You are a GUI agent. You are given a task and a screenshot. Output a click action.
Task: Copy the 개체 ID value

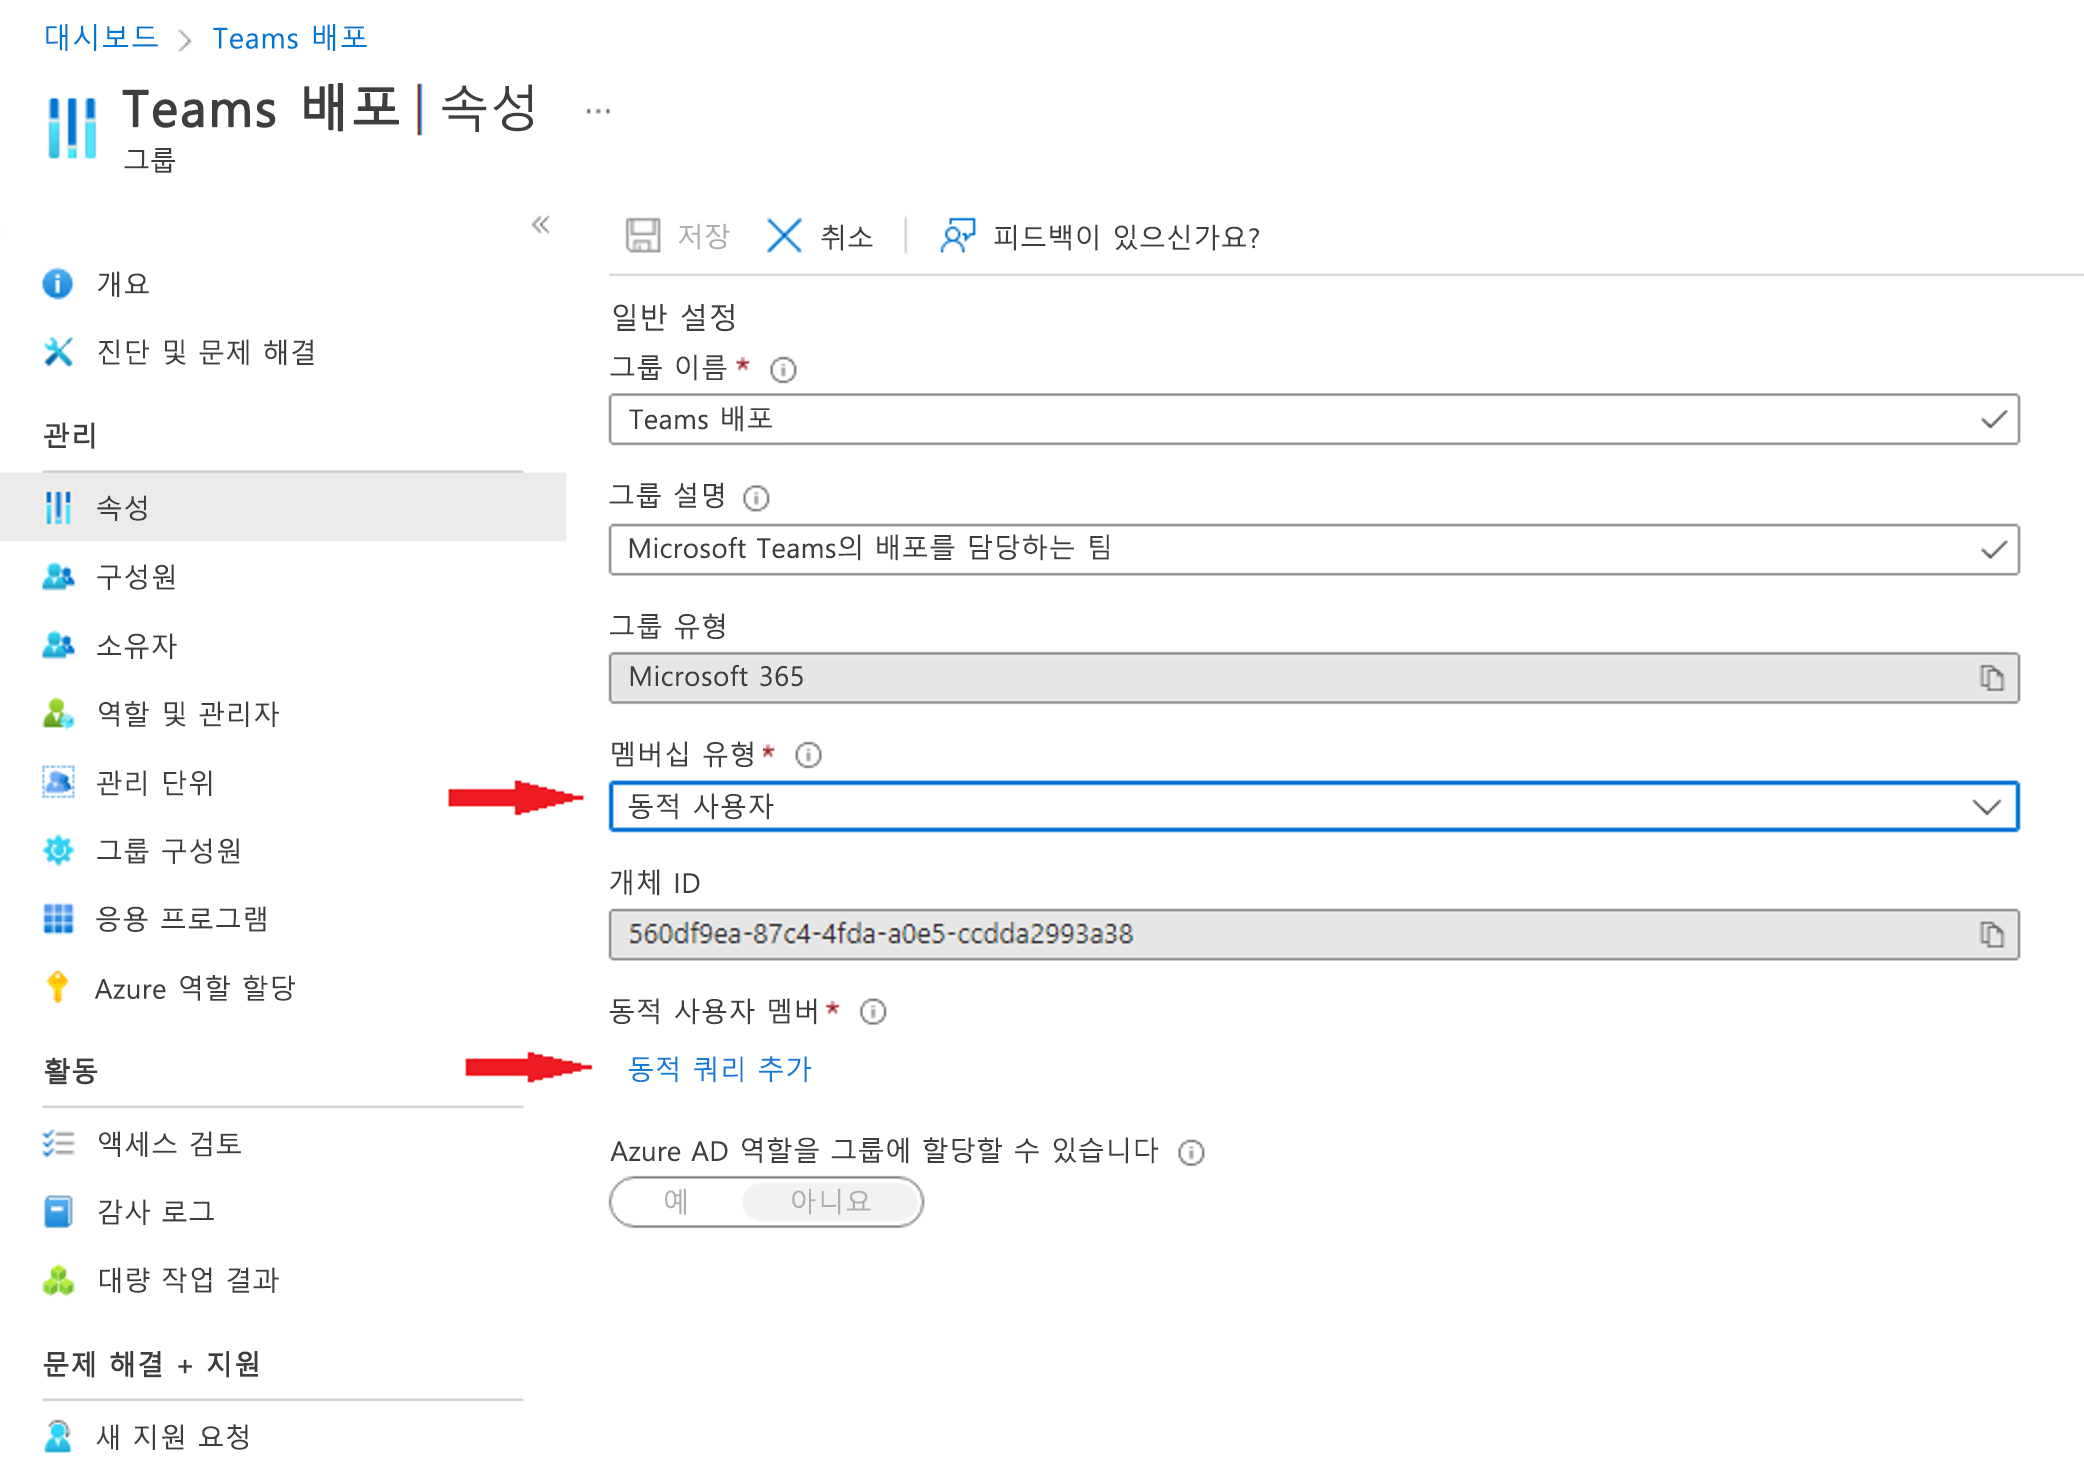point(1991,934)
